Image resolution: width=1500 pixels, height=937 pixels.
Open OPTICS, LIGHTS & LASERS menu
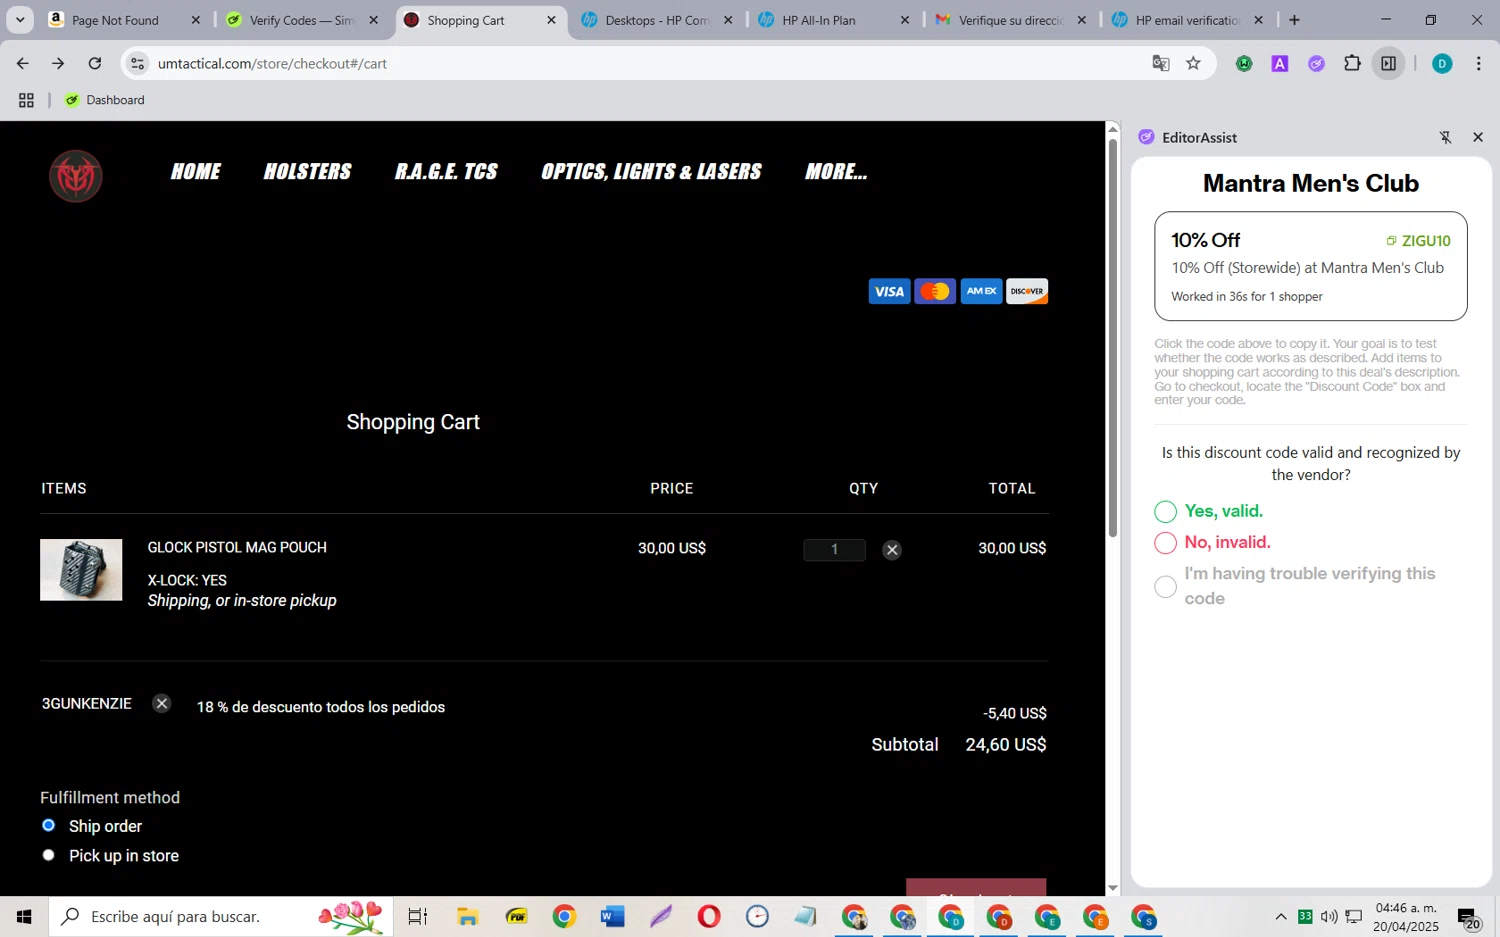[x=652, y=172]
